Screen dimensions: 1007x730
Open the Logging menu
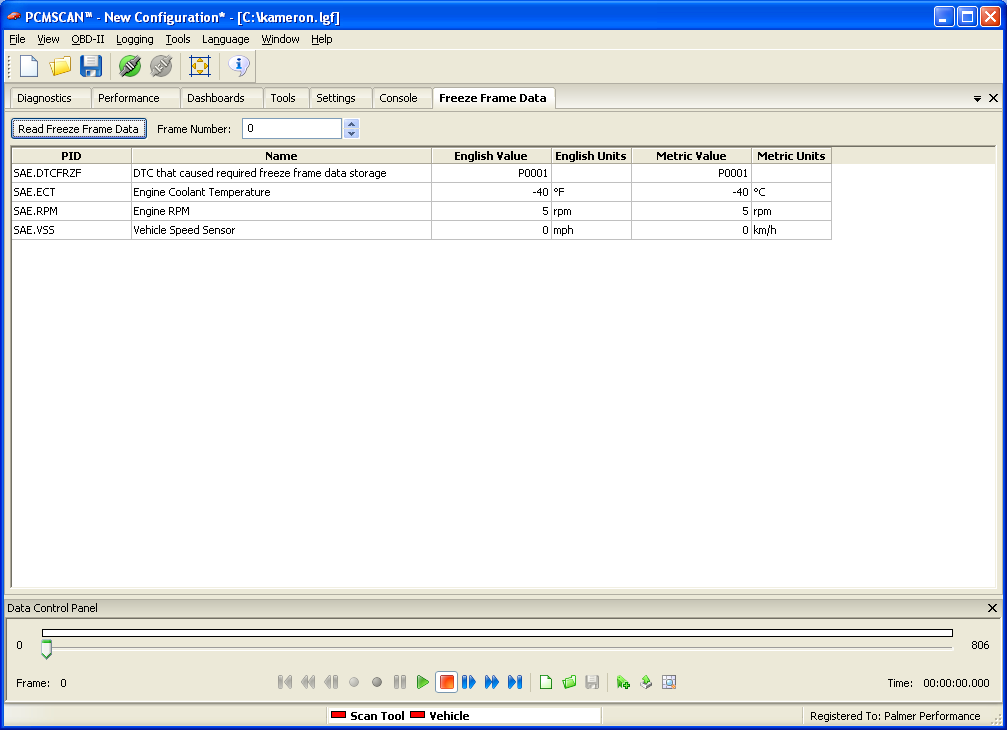135,39
